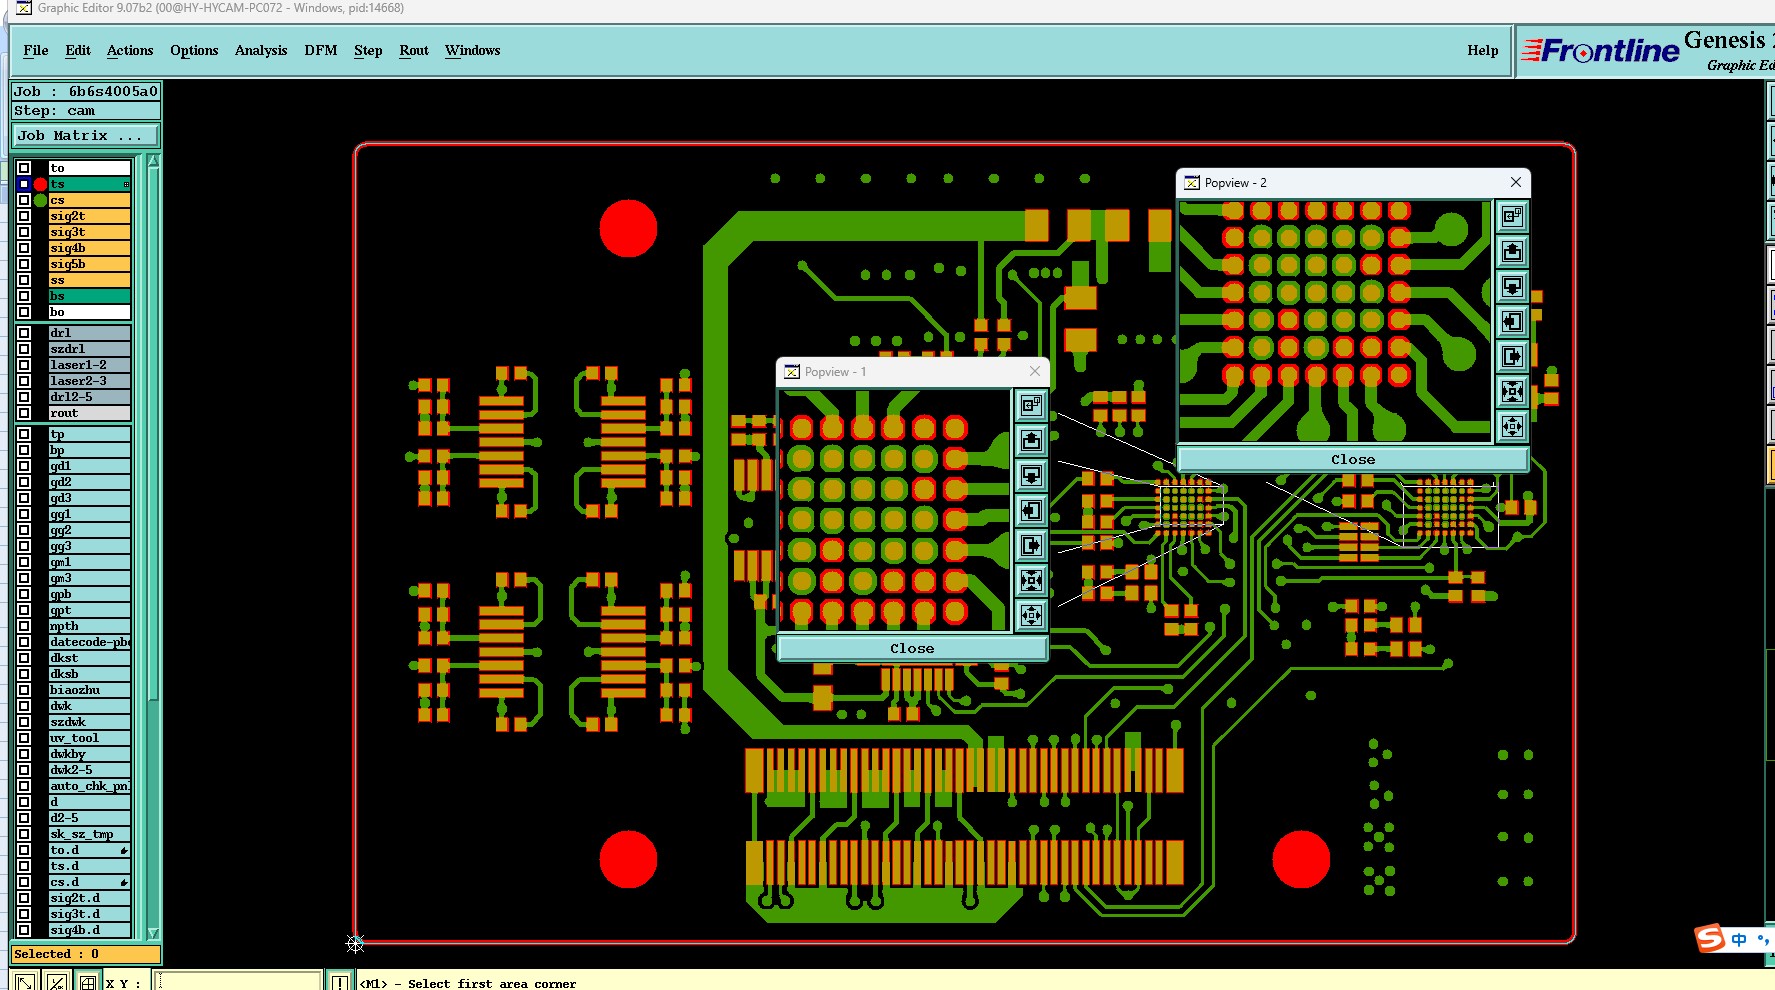Pan right in Popview 1
The height and width of the screenshot is (990, 1775).
pos(1031,545)
